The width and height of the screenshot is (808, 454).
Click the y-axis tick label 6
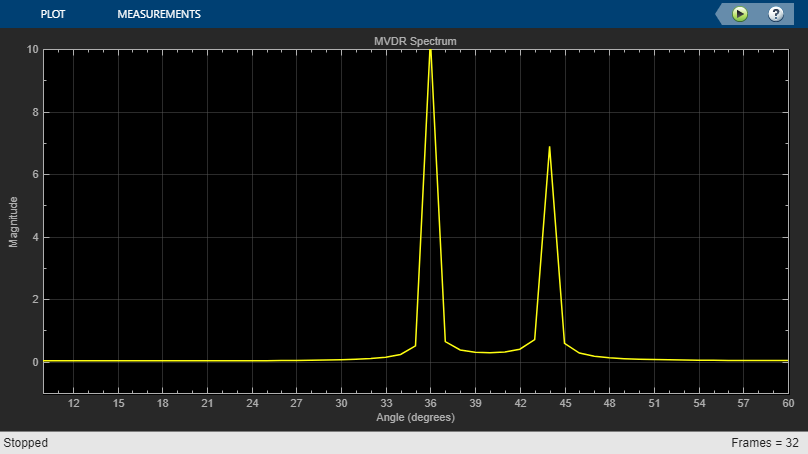point(35,175)
